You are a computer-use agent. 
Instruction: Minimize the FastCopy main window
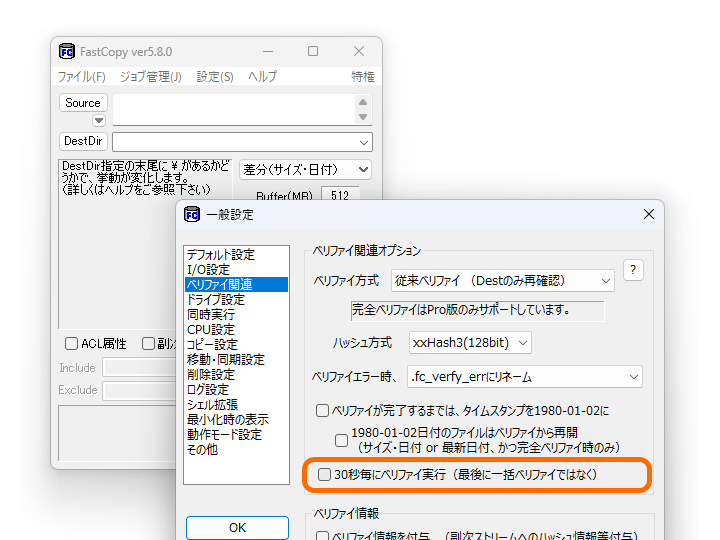click(x=268, y=51)
